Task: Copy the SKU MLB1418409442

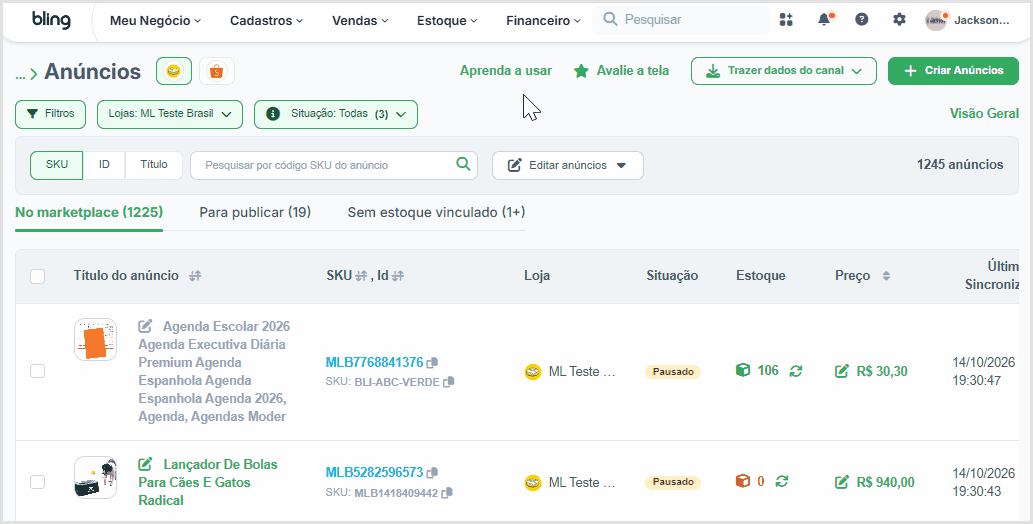Action: 447,492
